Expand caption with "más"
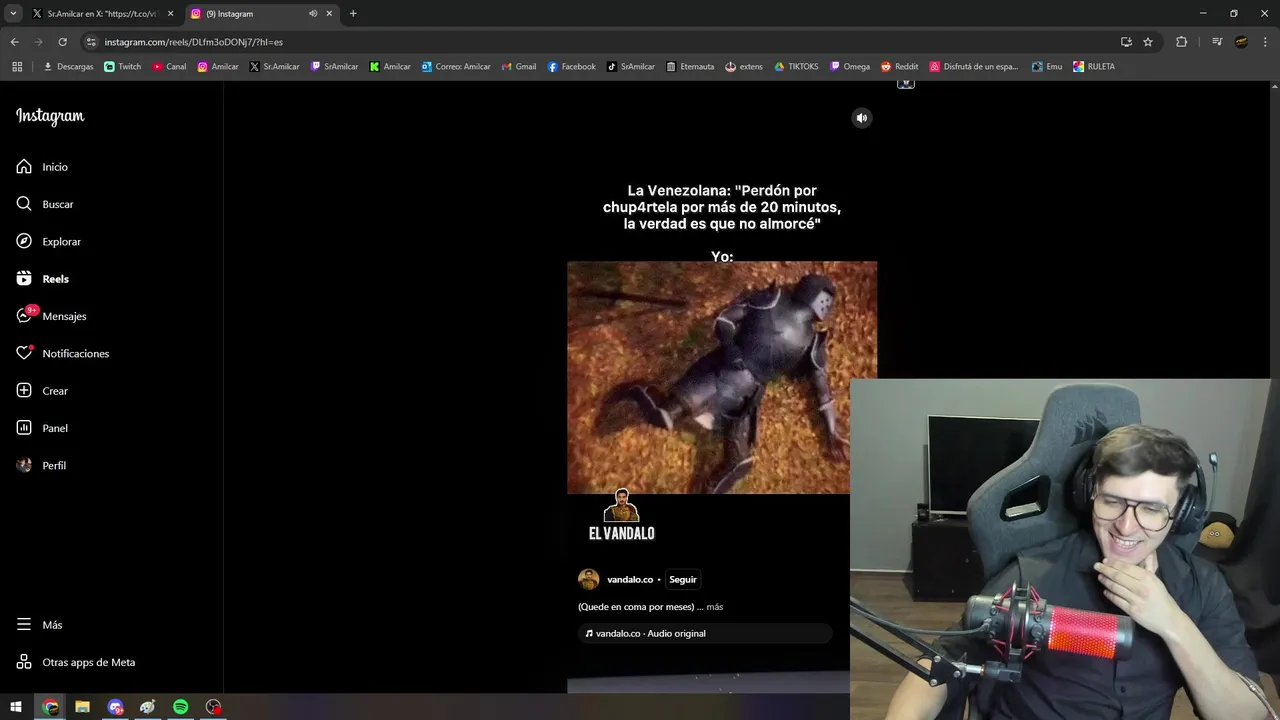 [x=715, y=607]
